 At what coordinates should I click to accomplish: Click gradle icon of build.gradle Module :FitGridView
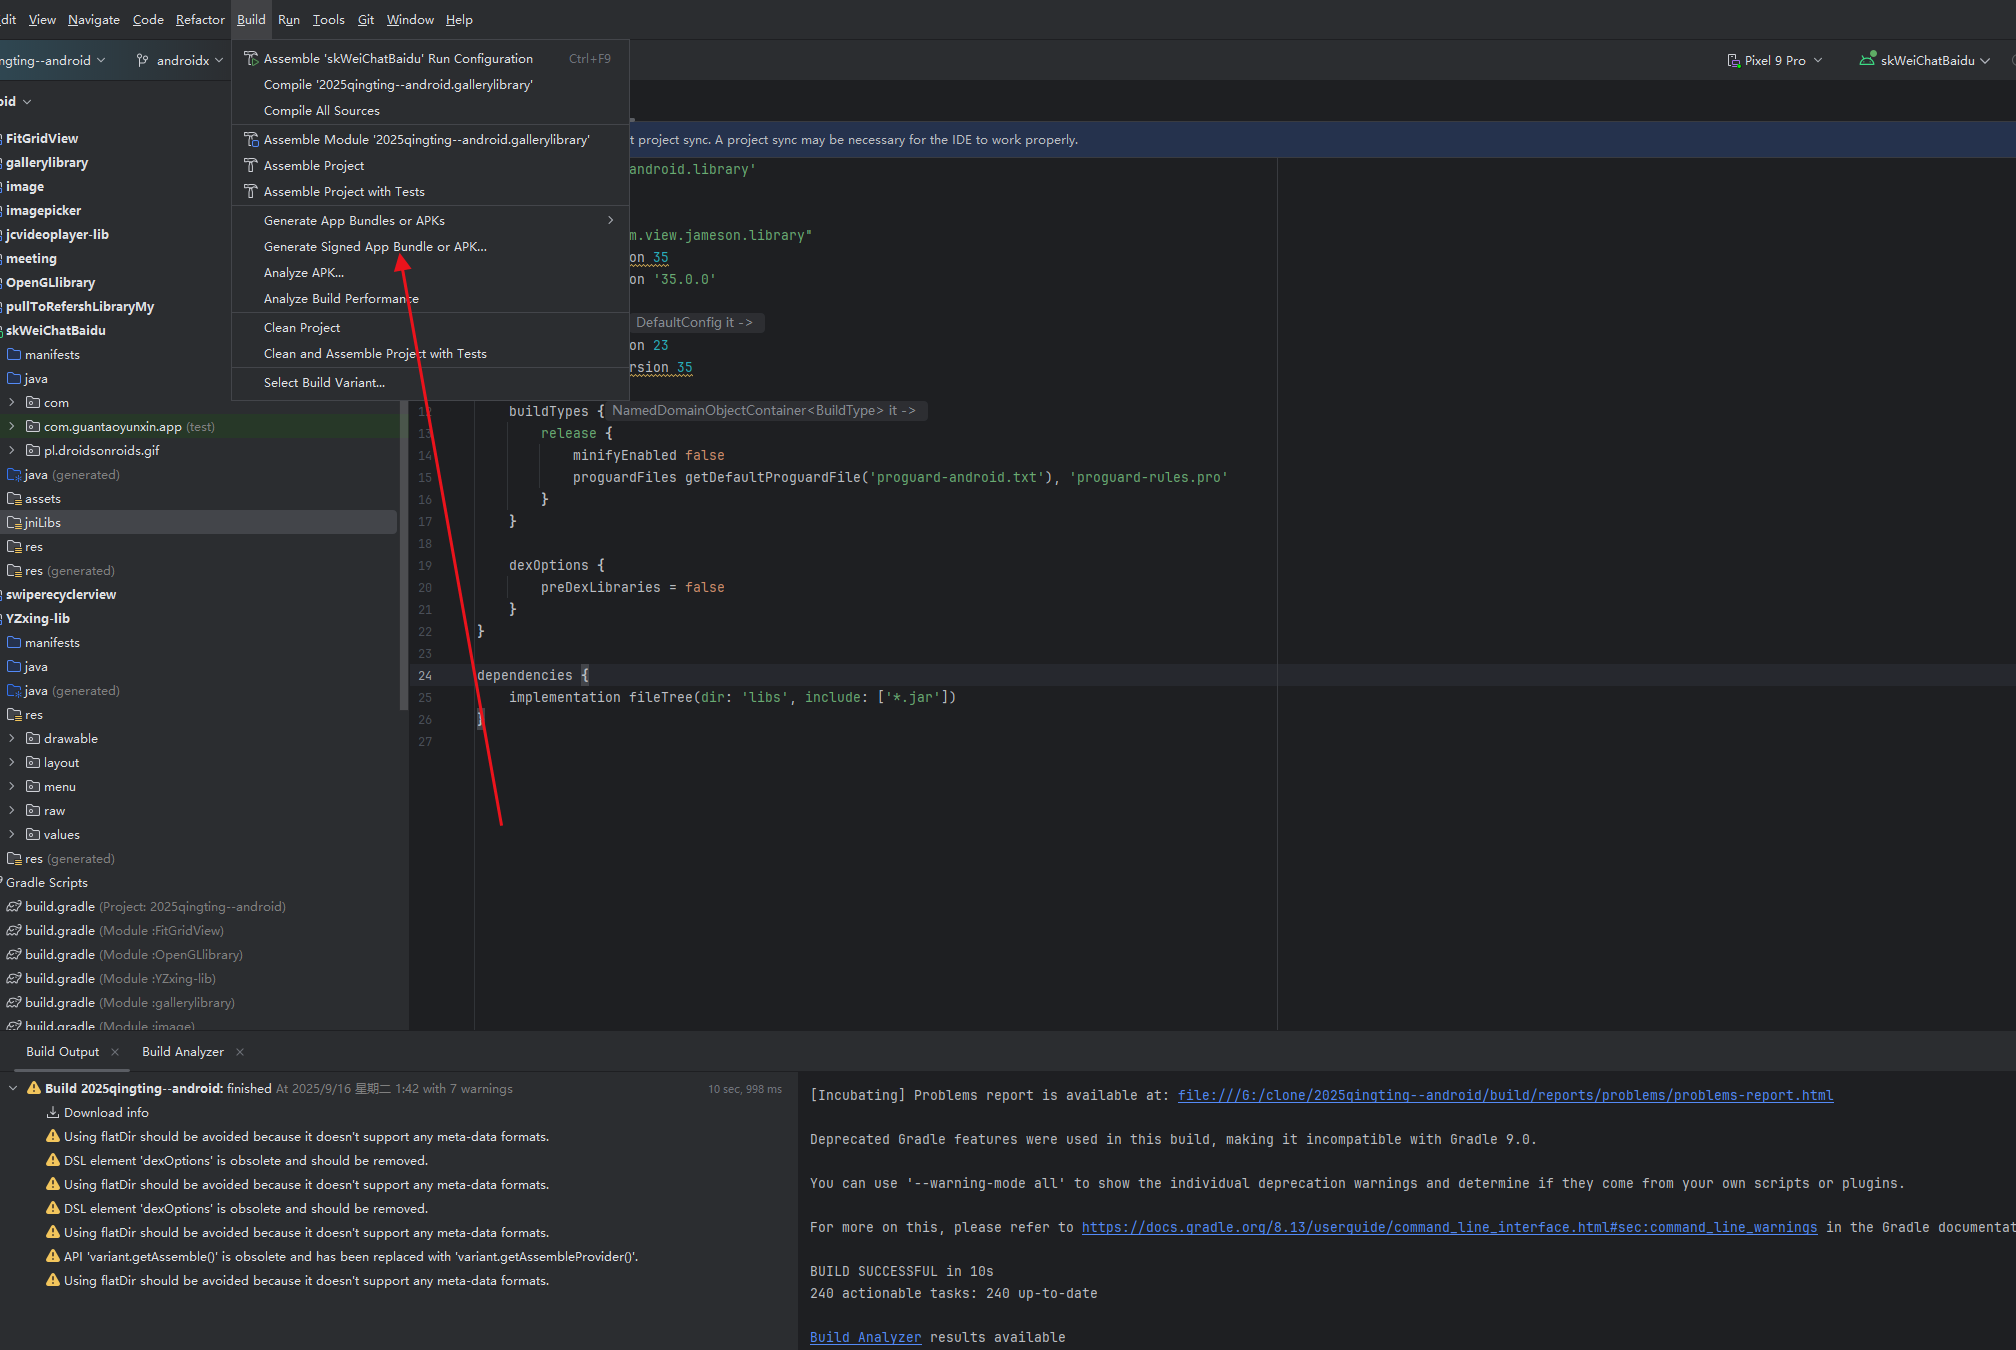(x=14, y=930)
